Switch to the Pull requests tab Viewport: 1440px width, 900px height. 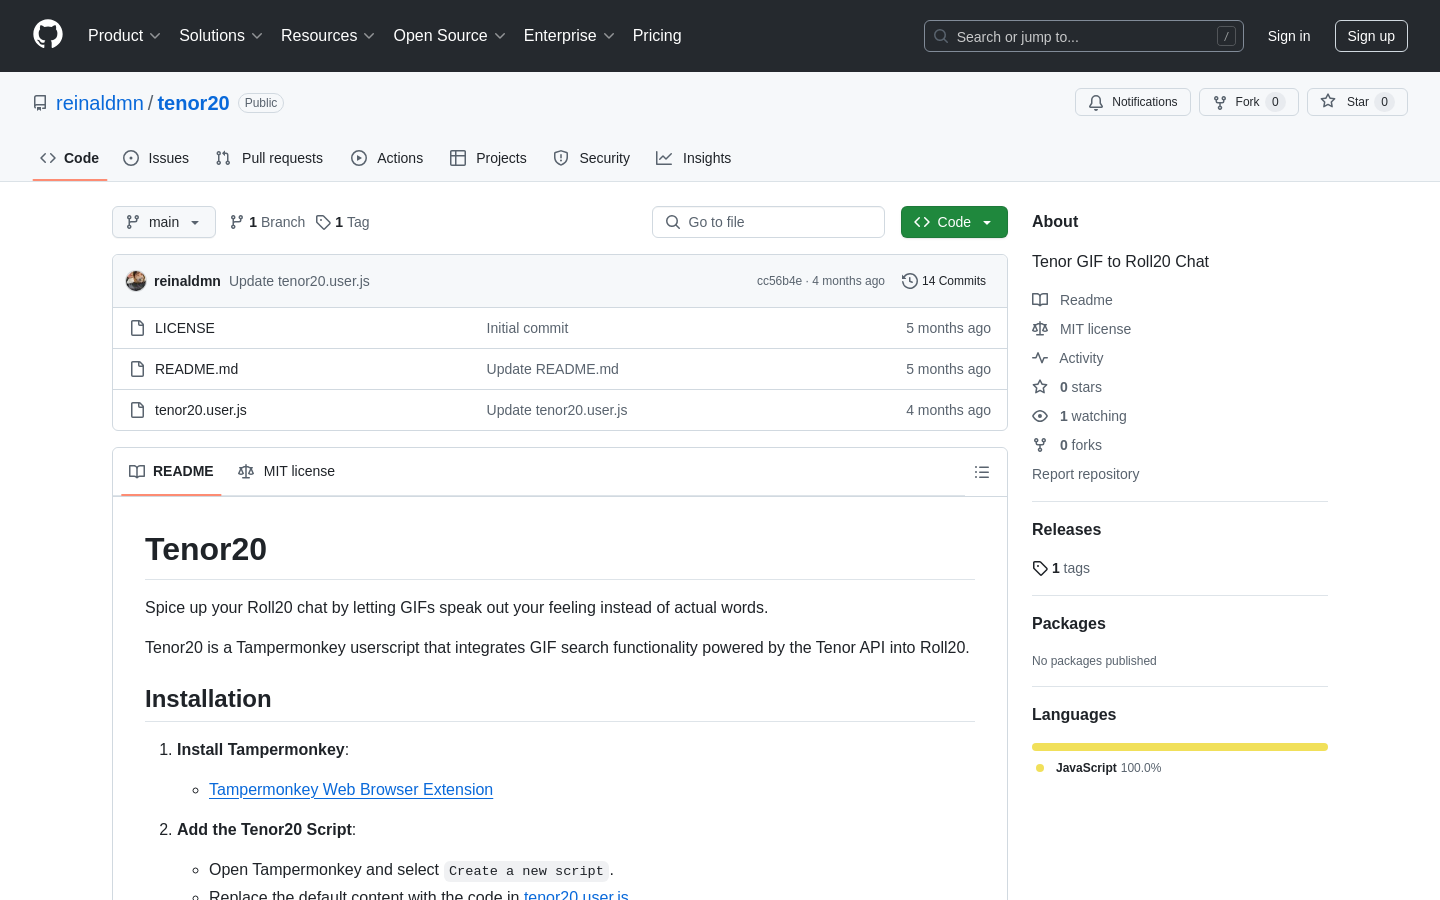click(x=269, y=158)
